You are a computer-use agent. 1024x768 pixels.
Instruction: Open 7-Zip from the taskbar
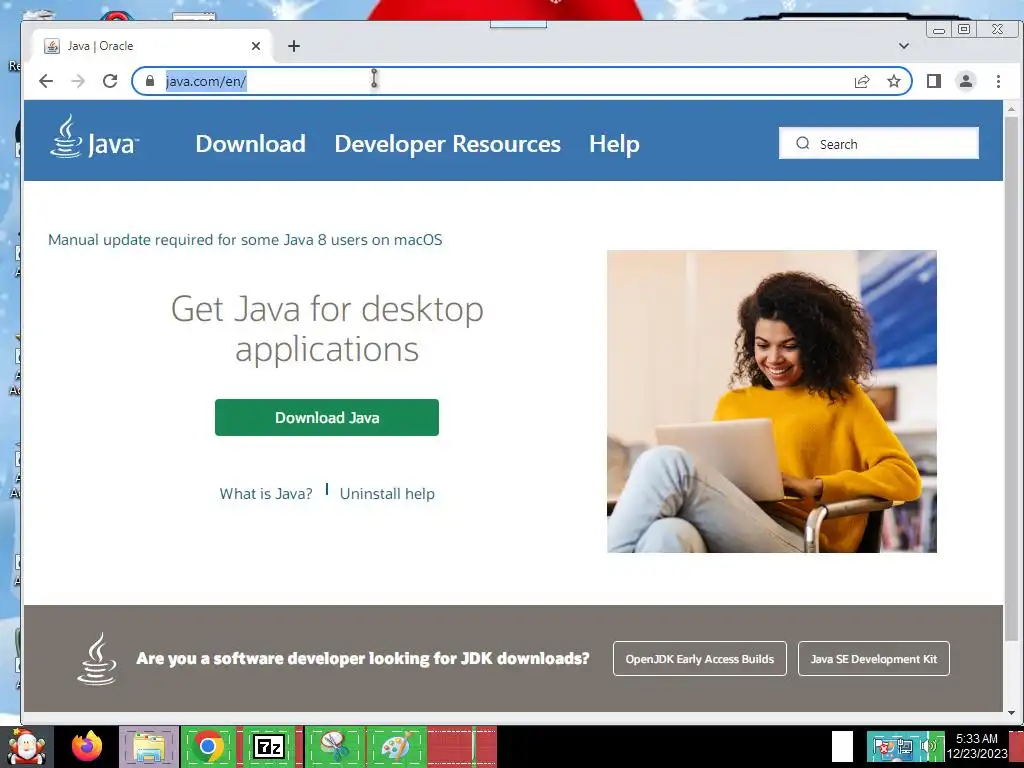(x=269, y=746)
